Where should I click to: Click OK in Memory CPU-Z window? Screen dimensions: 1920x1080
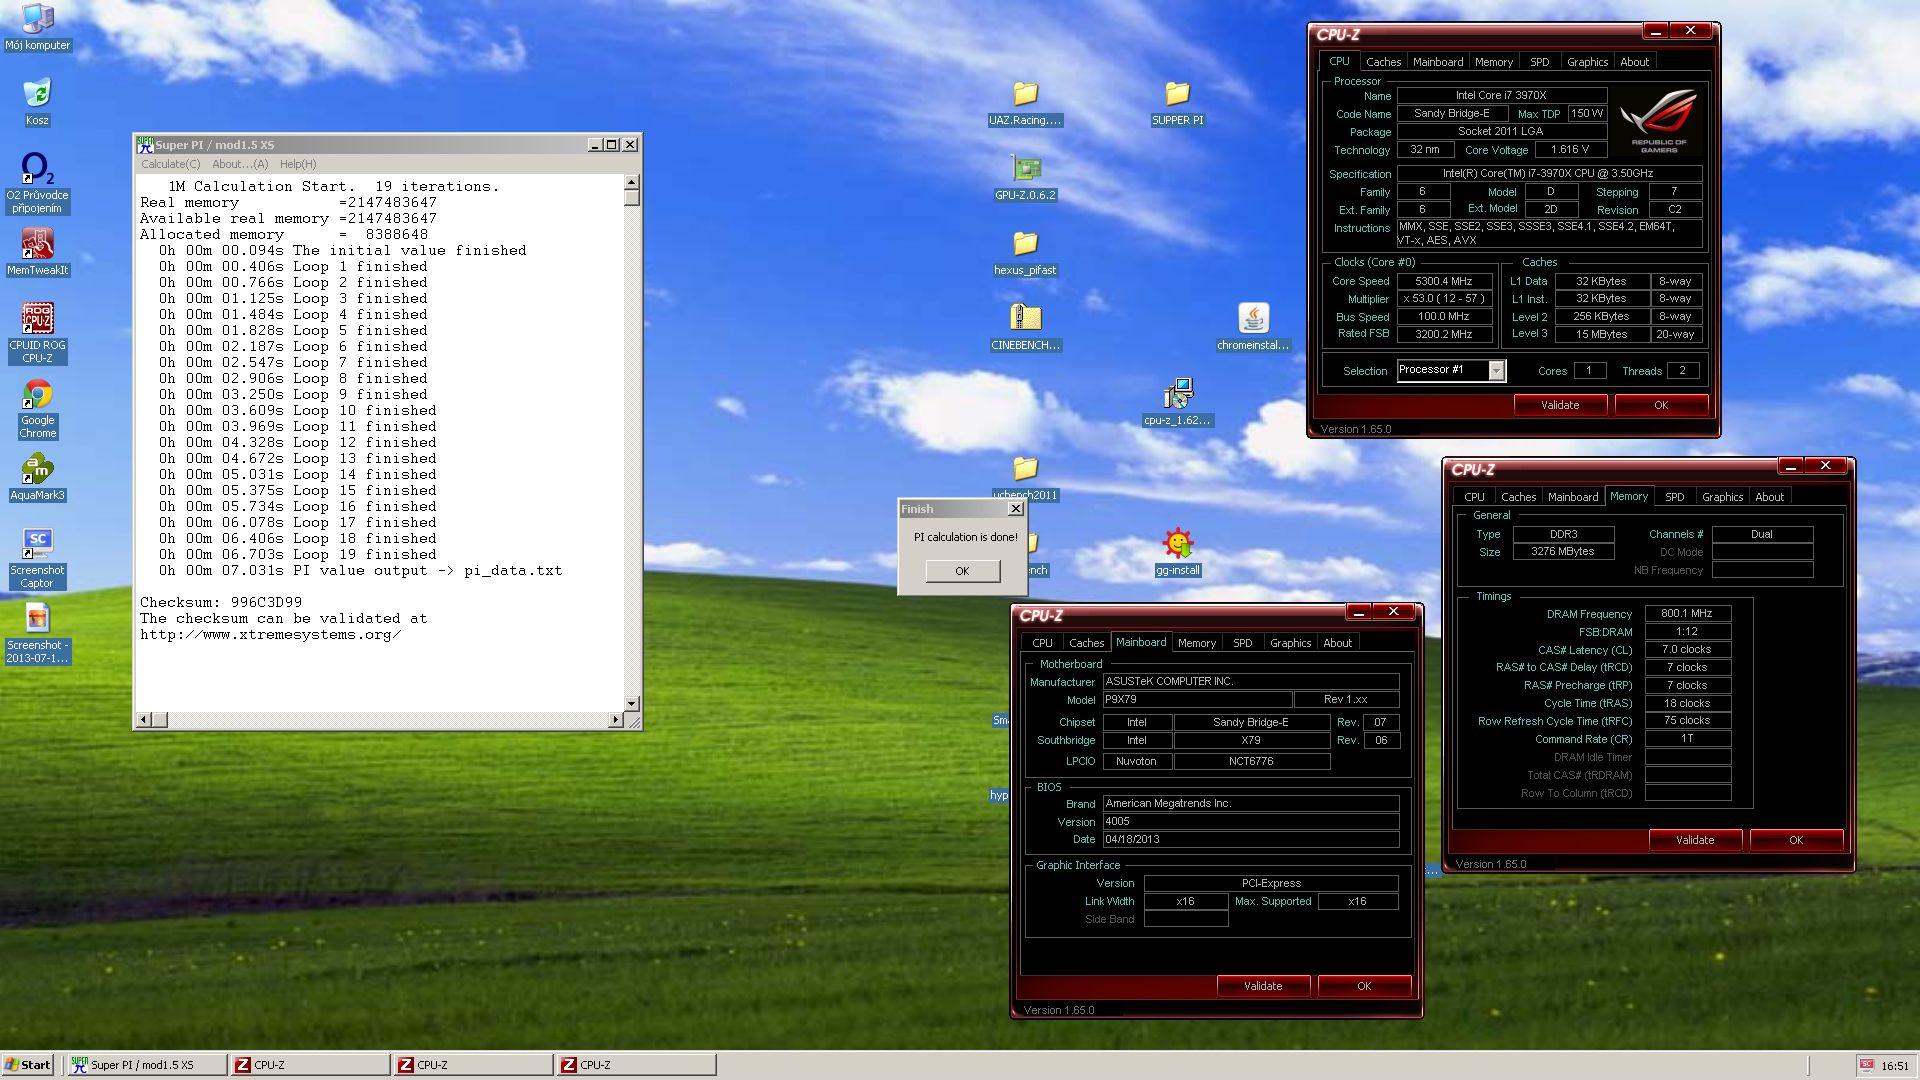[1796, 840]
